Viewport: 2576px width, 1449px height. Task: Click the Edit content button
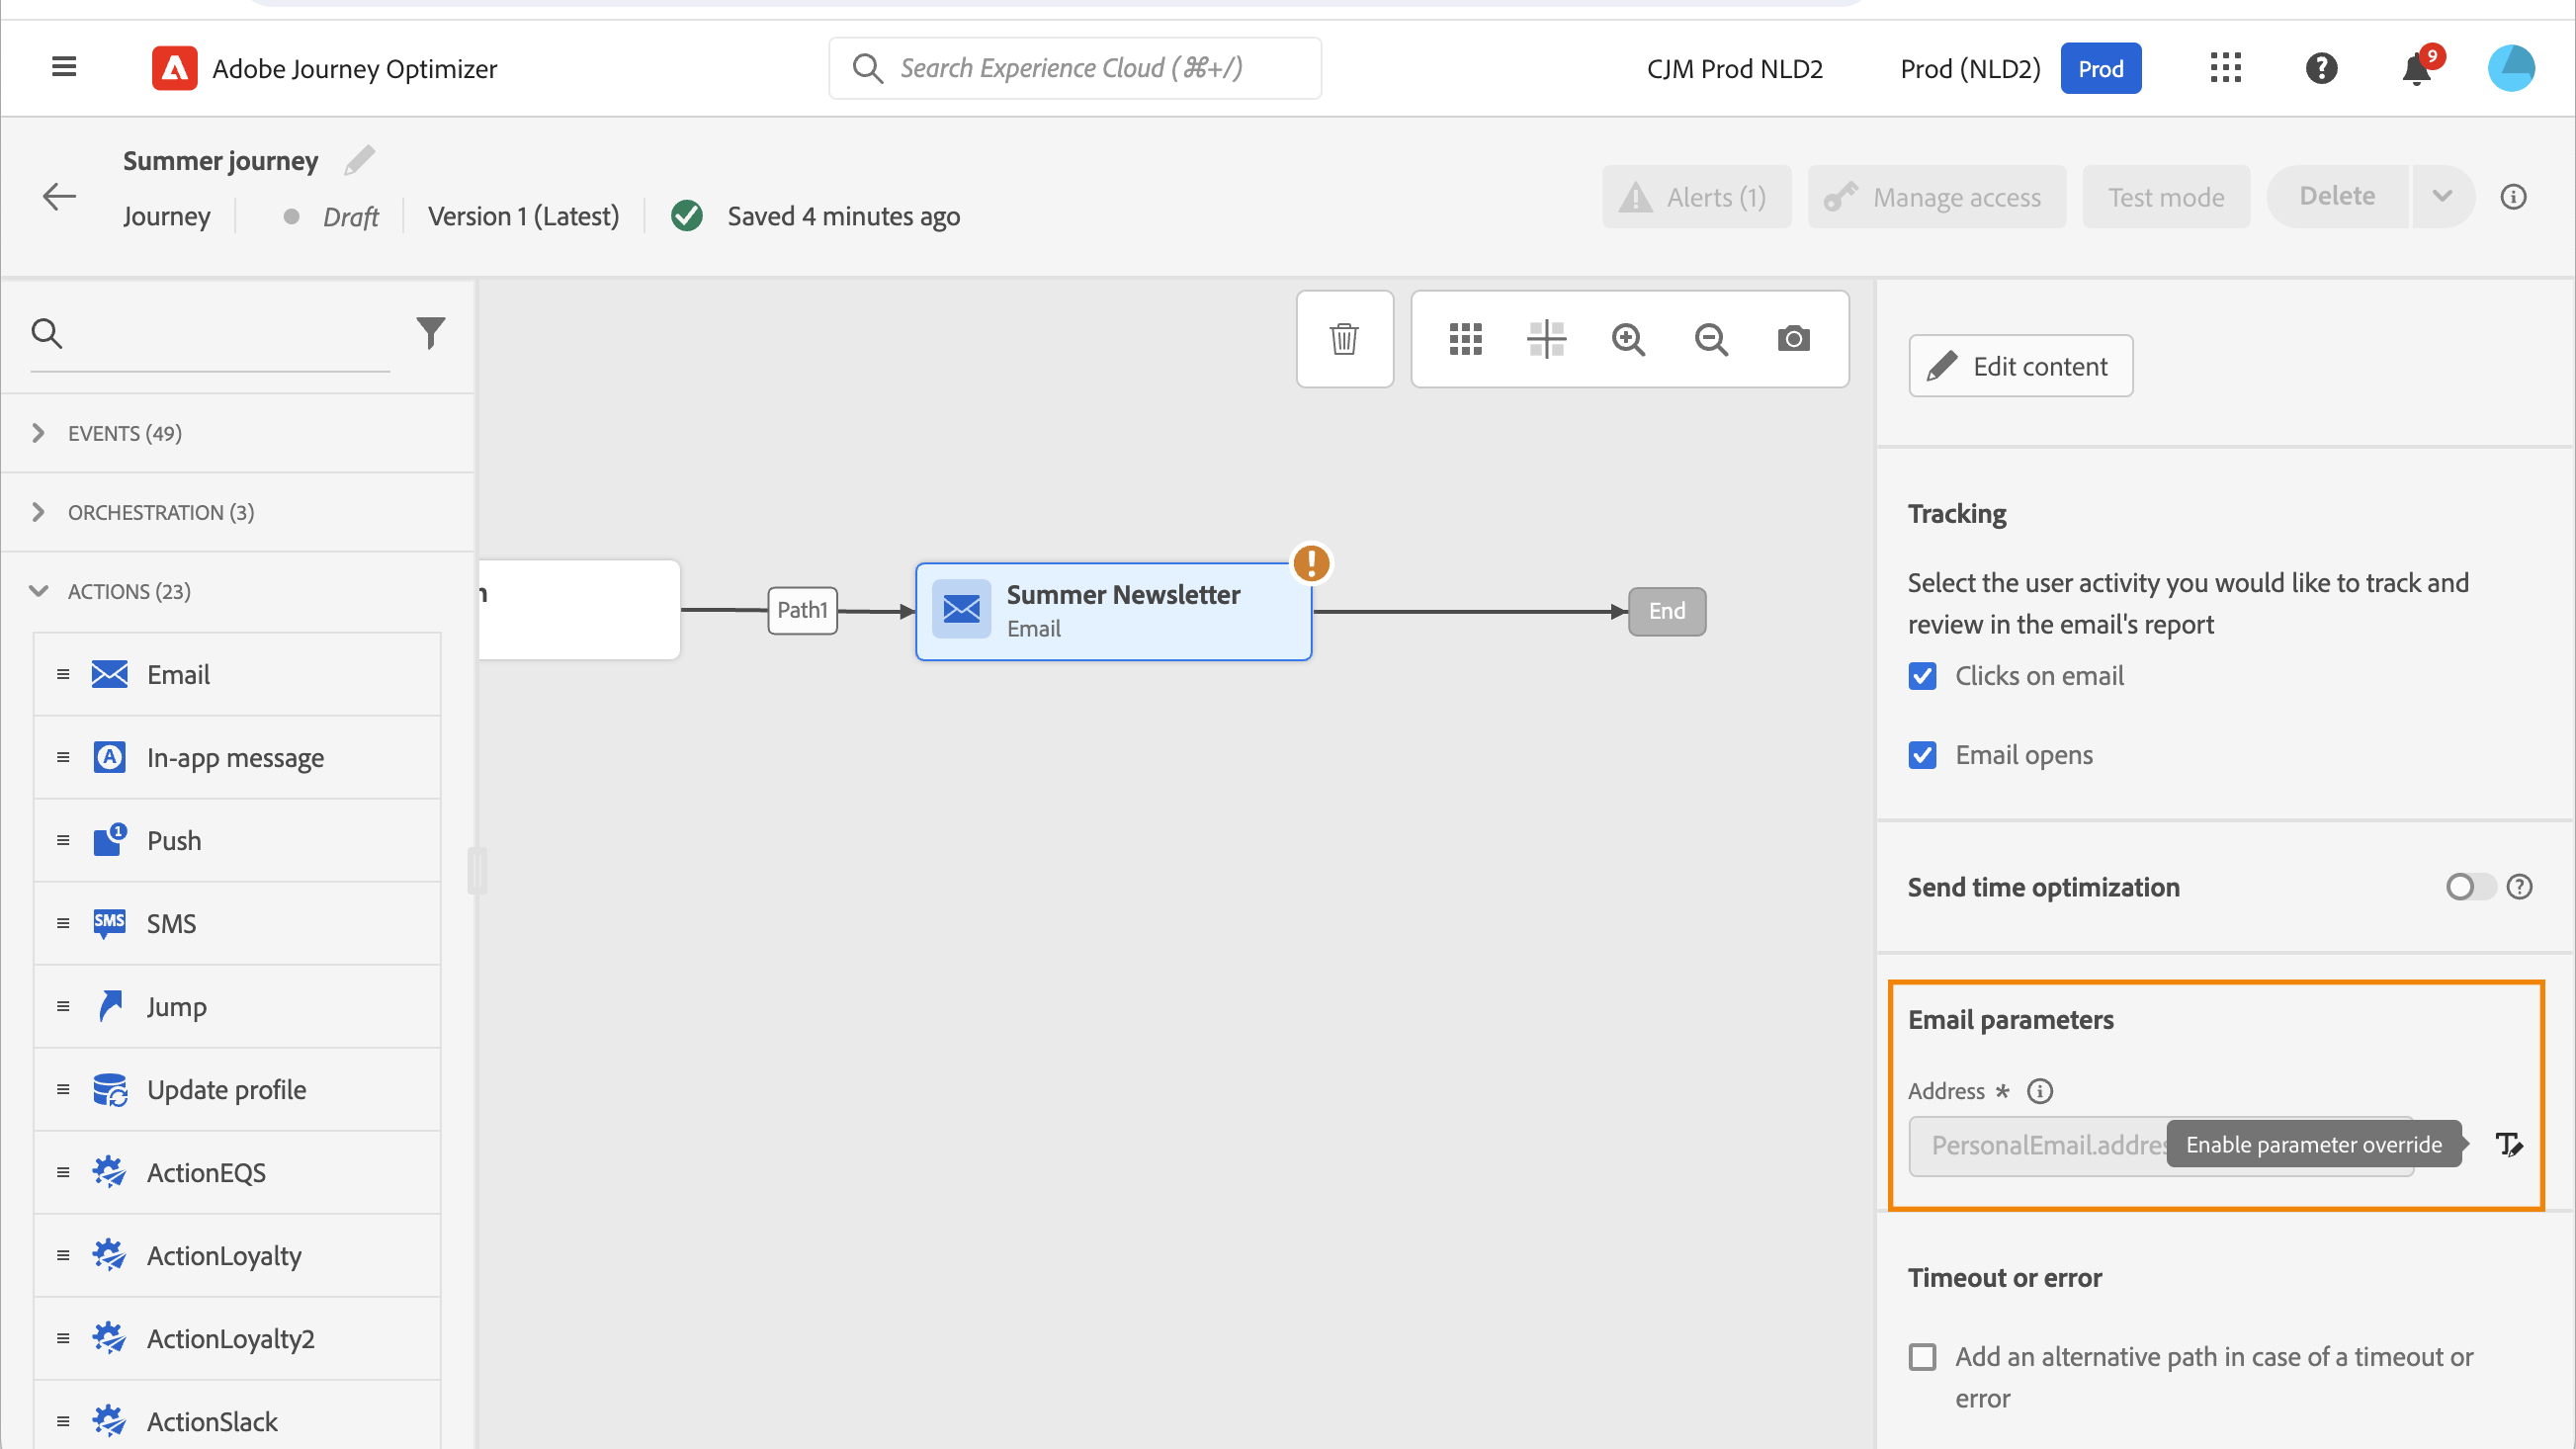[x=2020, y=366]
